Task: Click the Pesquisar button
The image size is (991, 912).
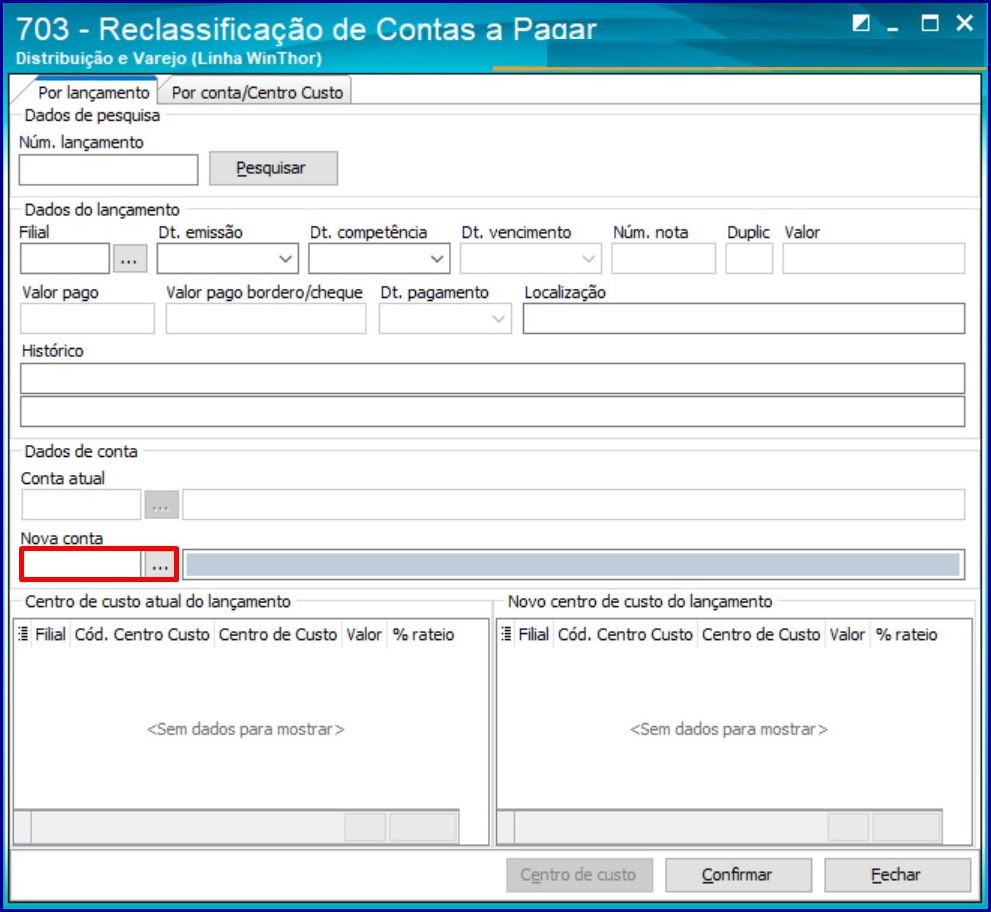Action: coord(273,168)
